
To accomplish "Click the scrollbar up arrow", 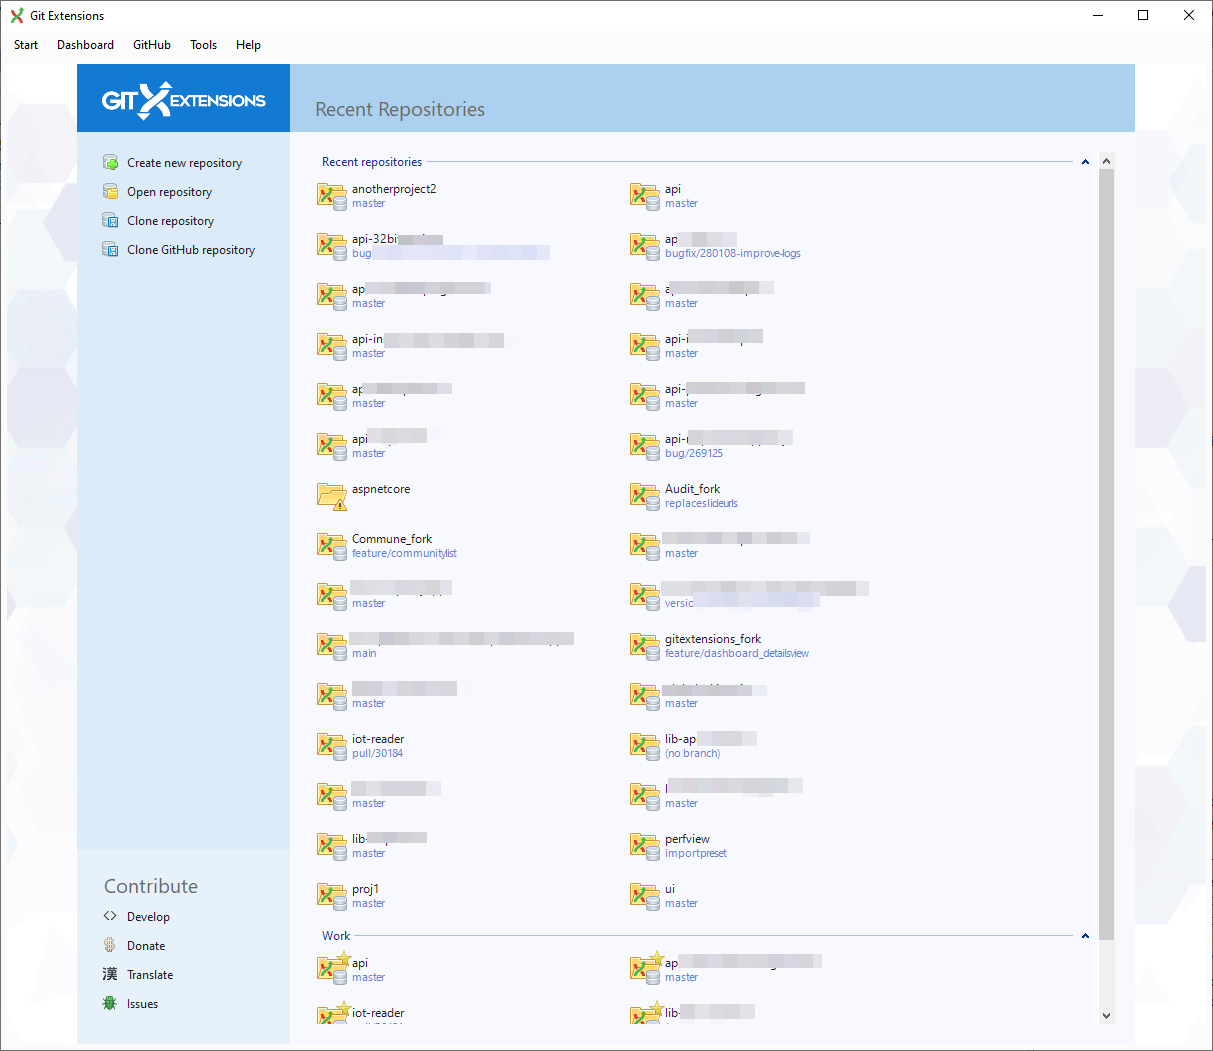I will pyautogui.click(x=1106, y=161).
